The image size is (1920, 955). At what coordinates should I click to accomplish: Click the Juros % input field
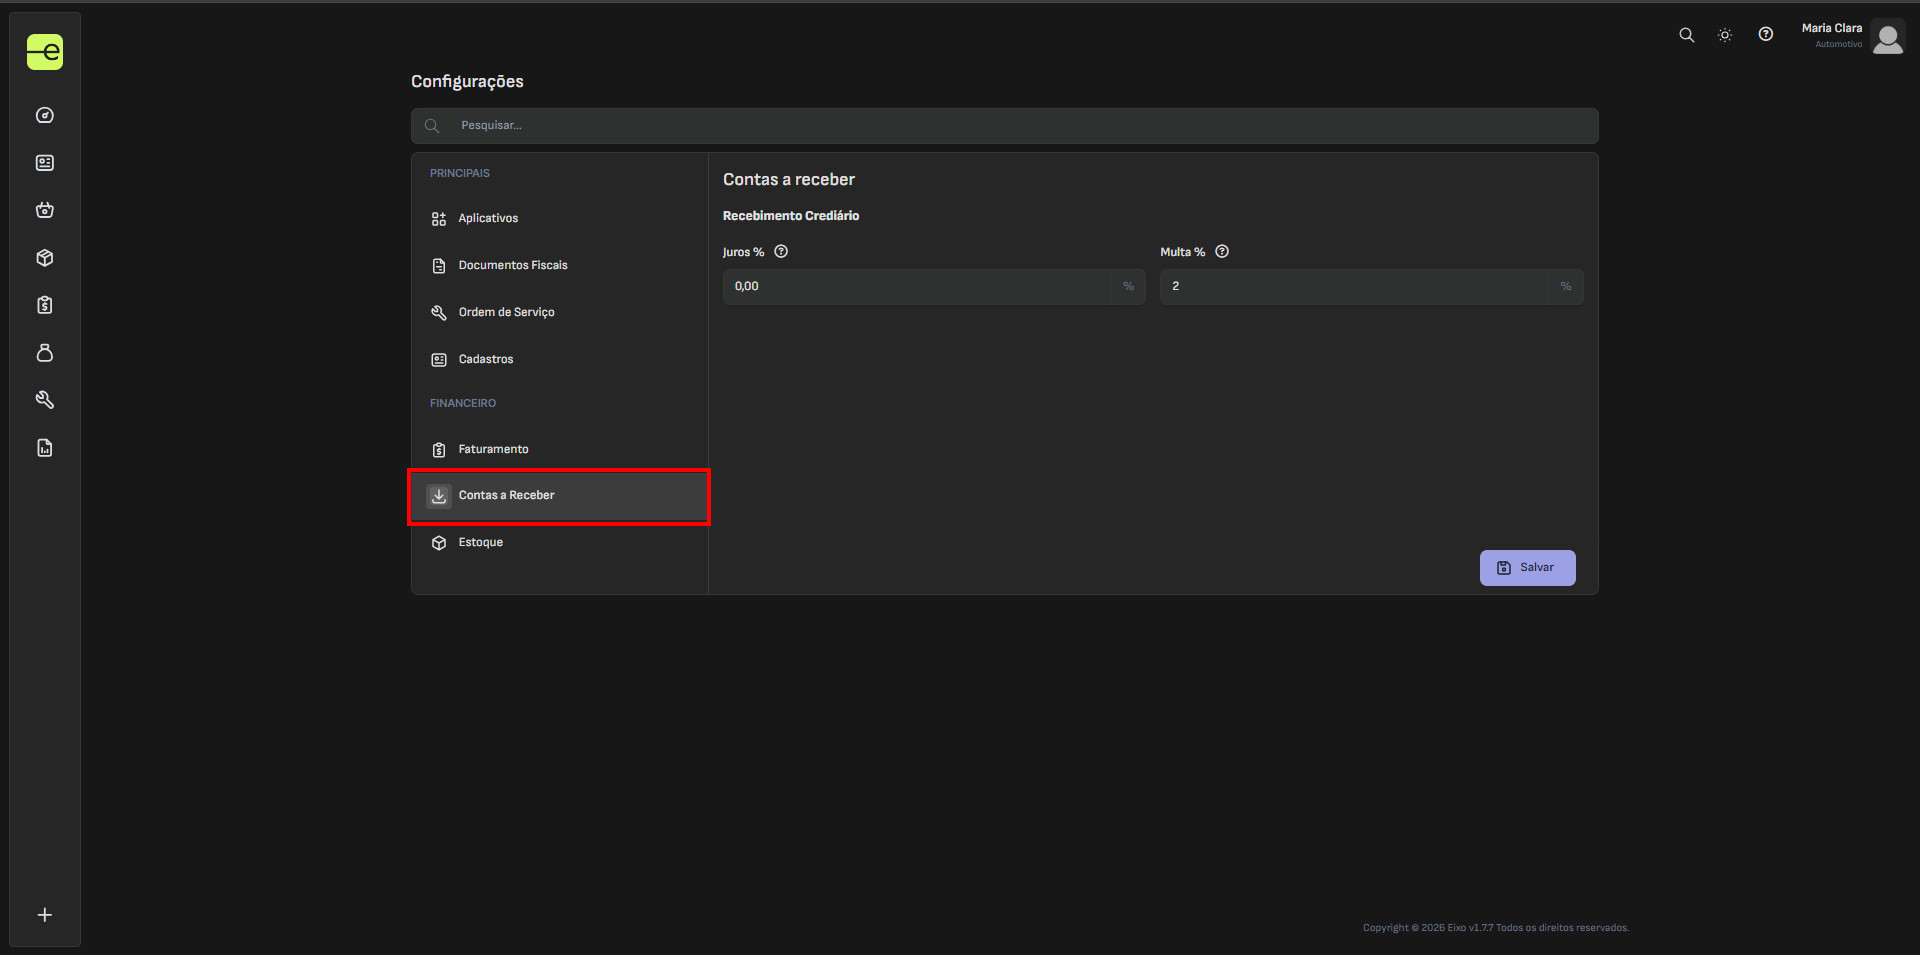click(x=916, y=287)
